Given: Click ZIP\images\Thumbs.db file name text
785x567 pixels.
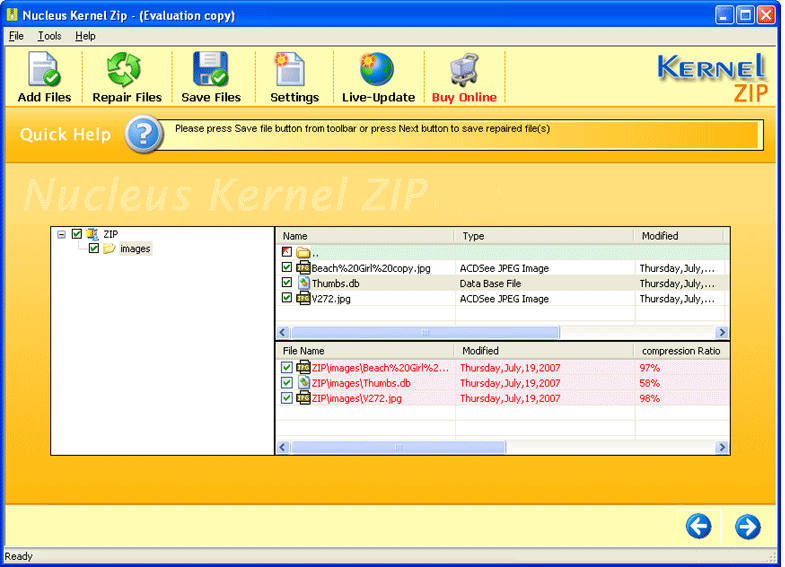Looking at the screenshot, I should pos(361,383).
